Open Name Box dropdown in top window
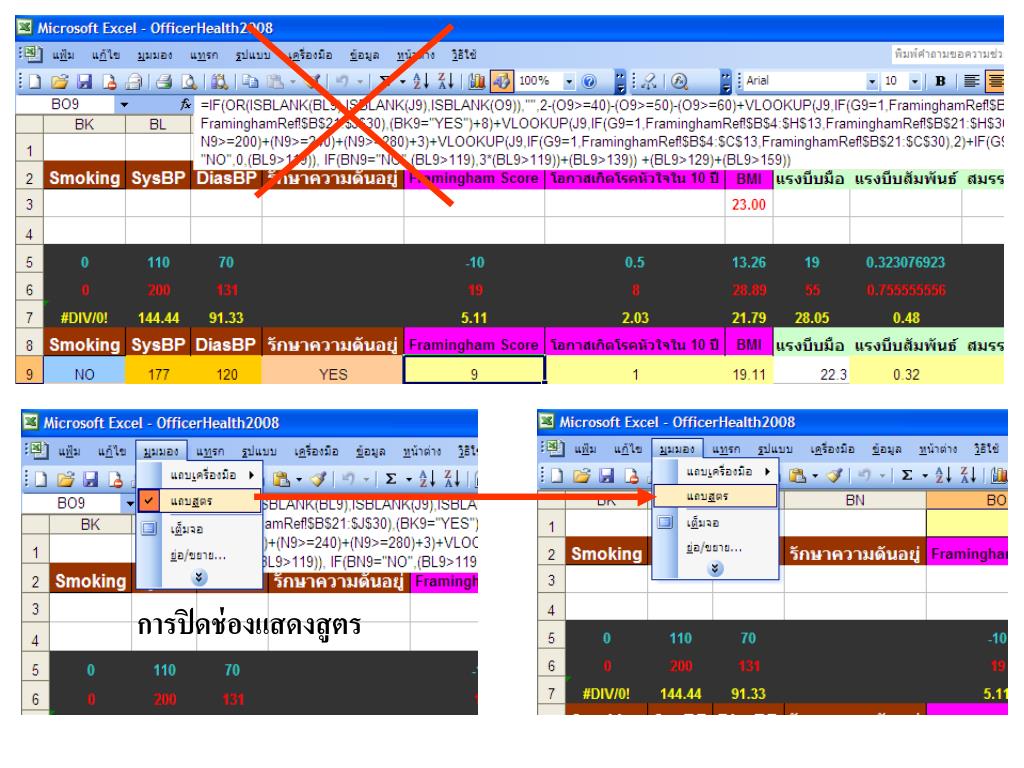This screenshot has width=1024, height=768. (124, 104)
